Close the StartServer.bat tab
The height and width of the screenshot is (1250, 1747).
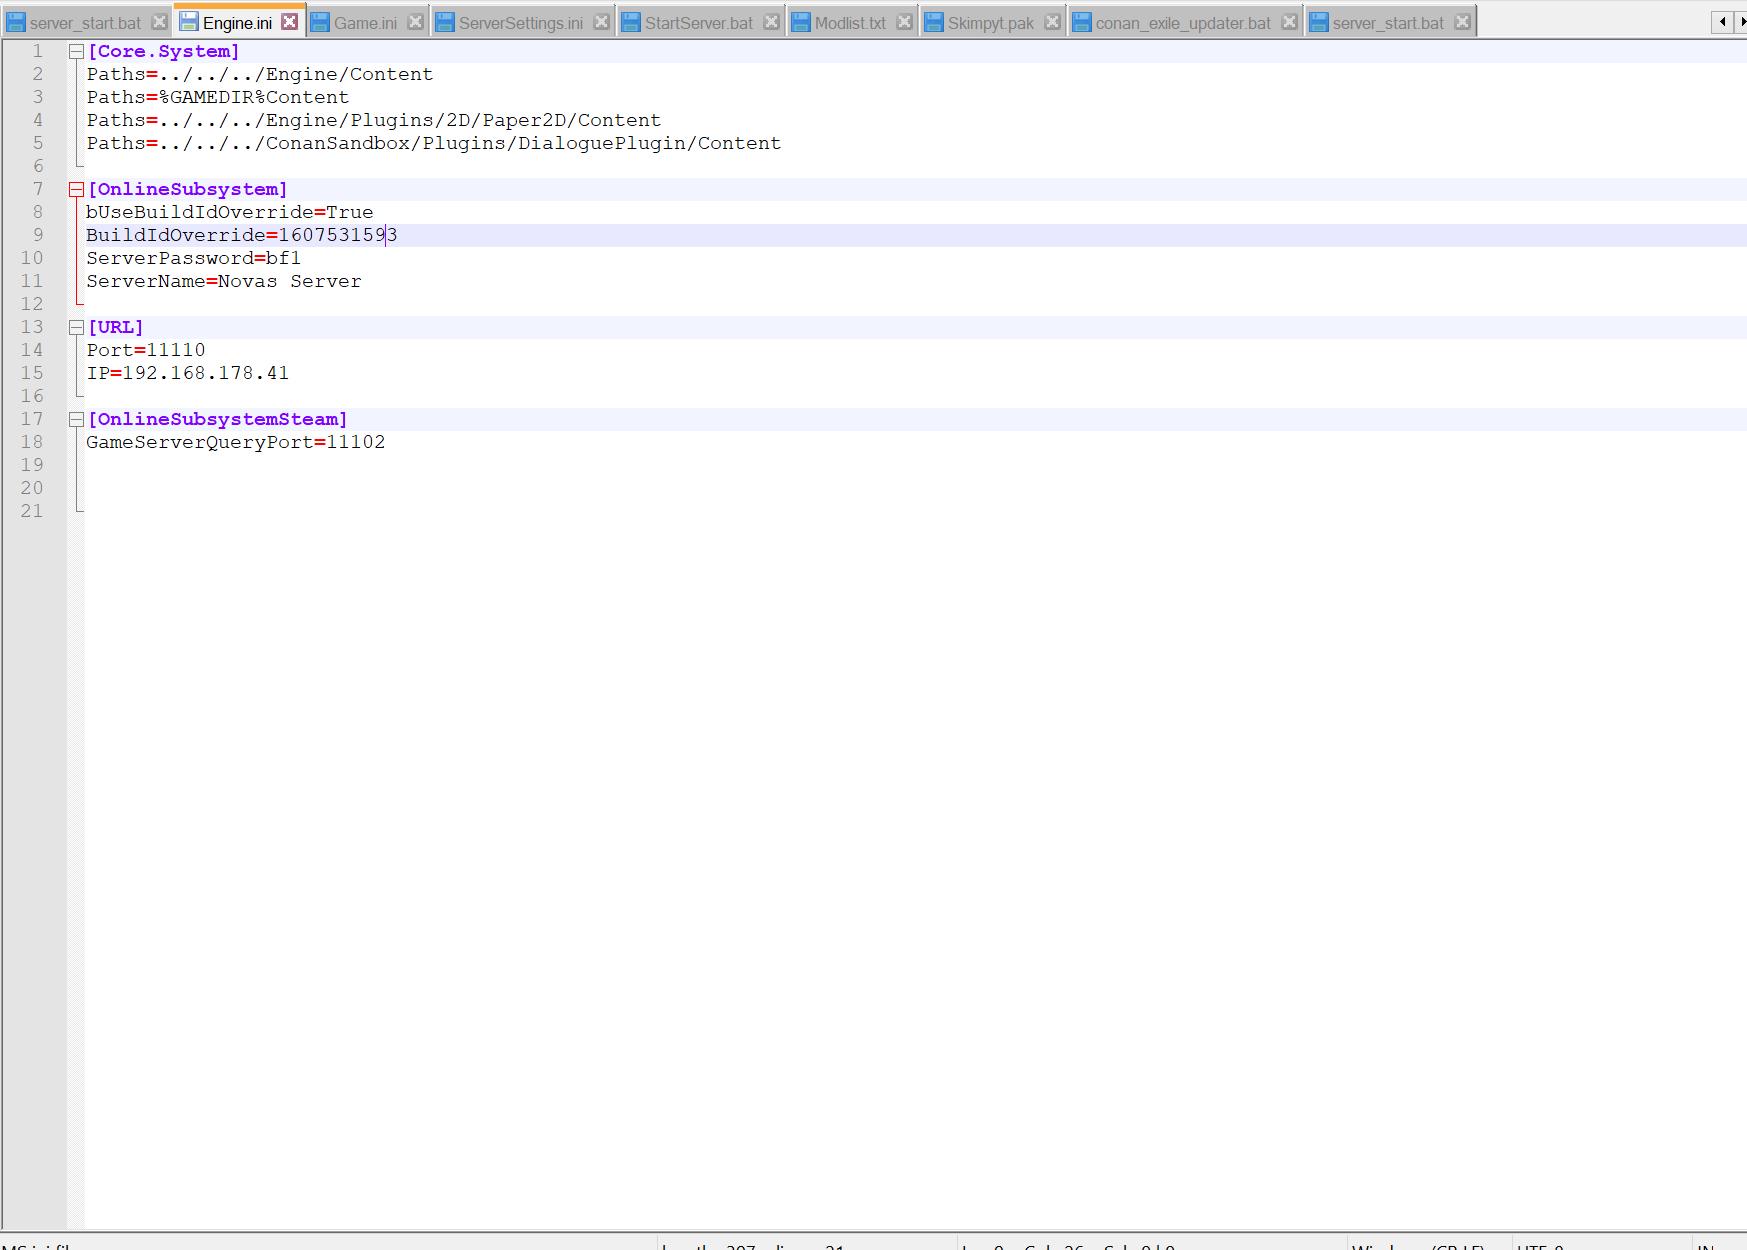771,22
